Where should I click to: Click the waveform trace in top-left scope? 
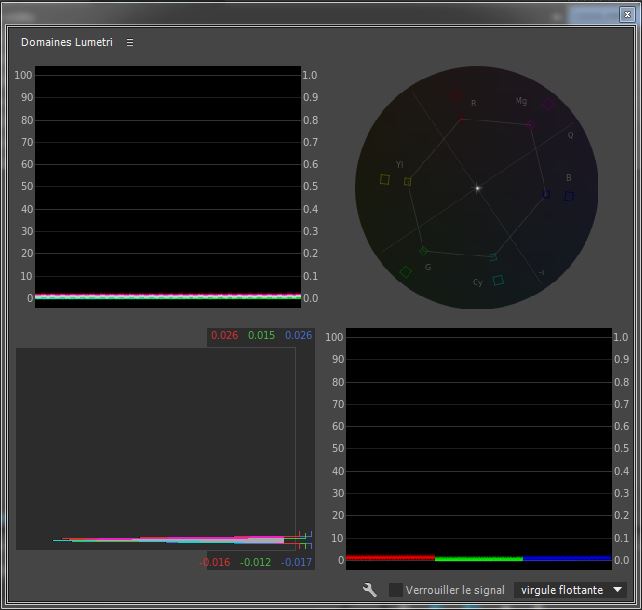[167, 296]
